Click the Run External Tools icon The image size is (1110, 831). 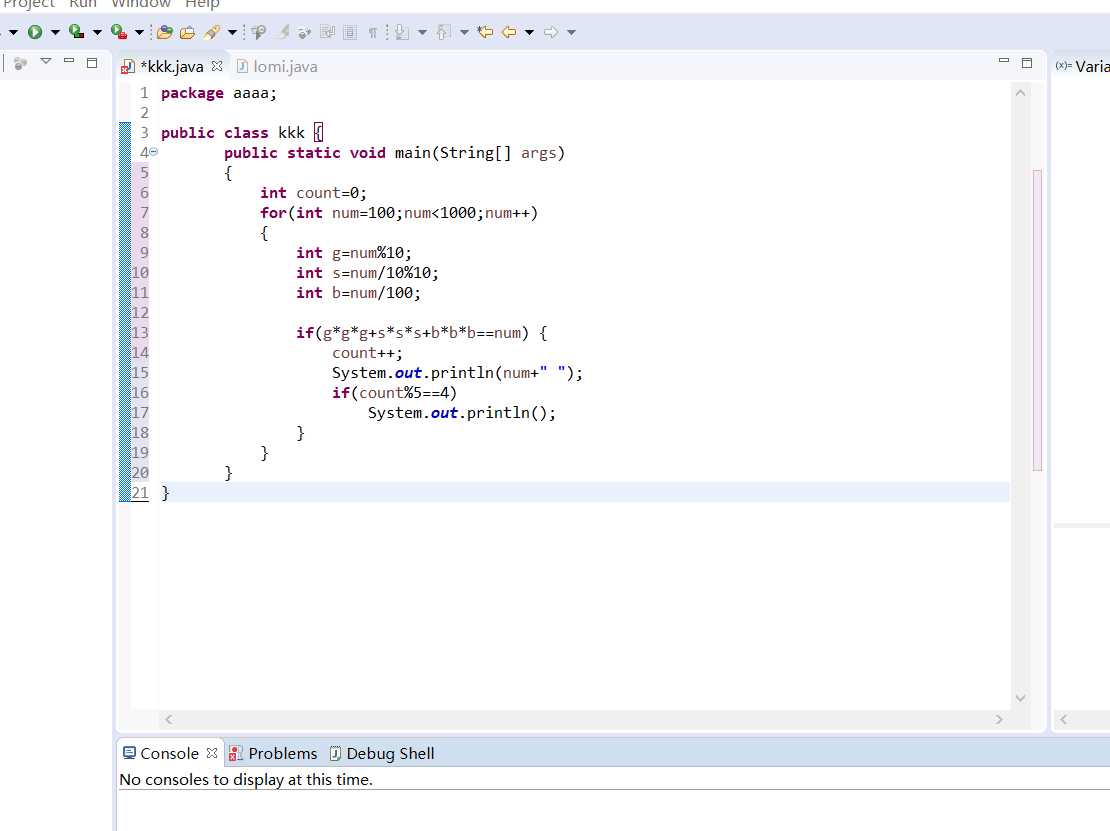click(x=119, y=32)
